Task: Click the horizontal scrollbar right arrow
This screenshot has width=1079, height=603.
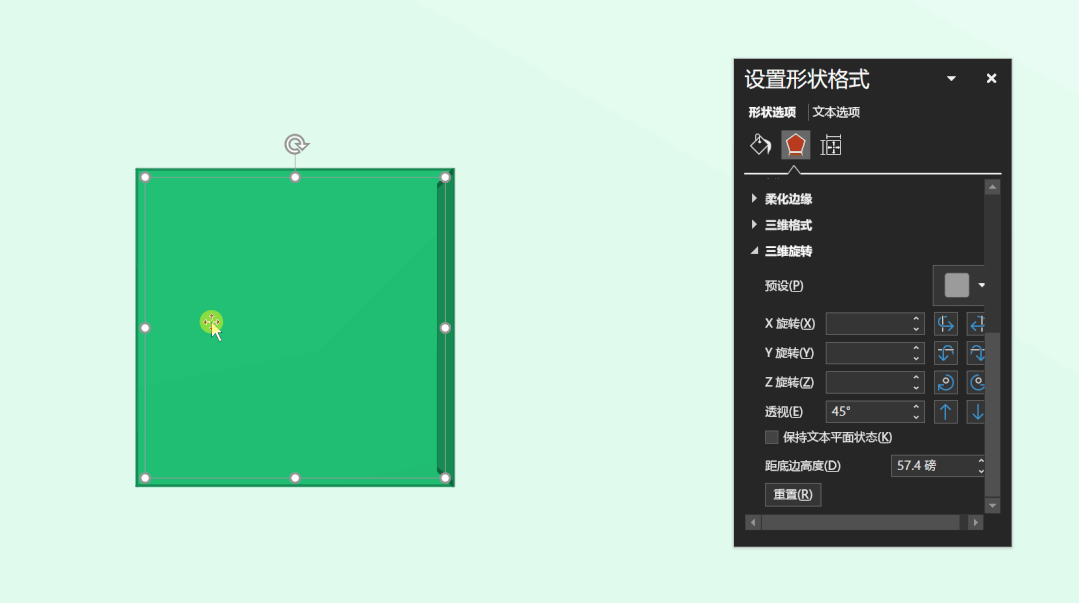Action: (975, 522)
